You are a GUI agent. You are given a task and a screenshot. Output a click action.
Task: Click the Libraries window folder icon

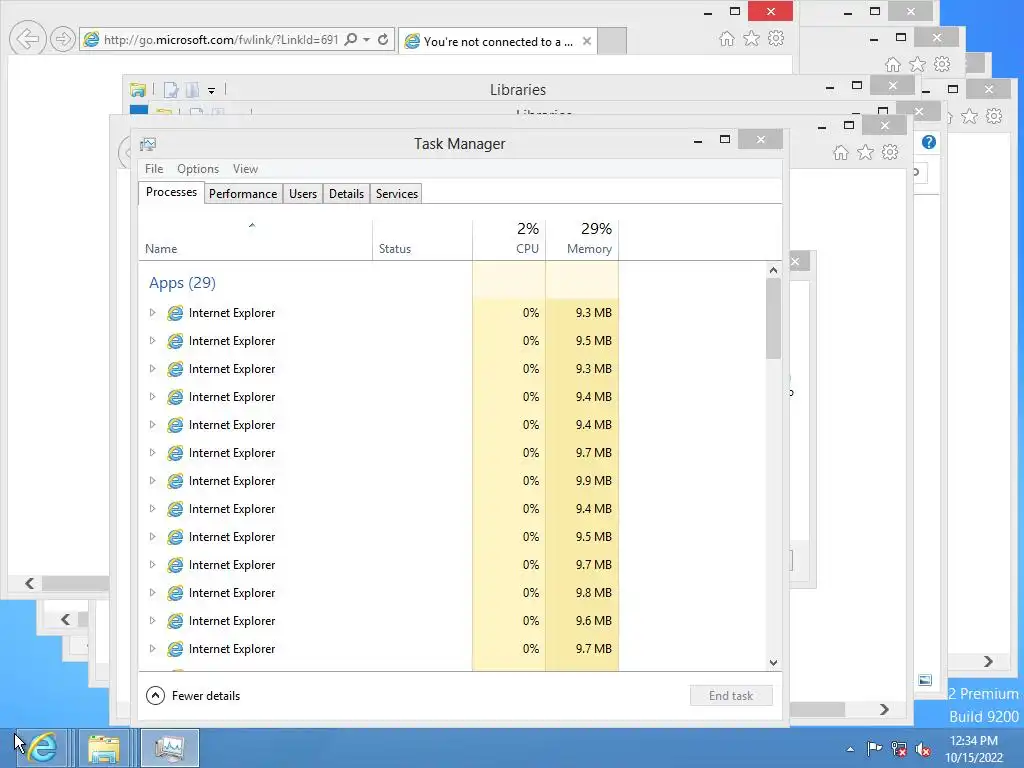[x=138, y=90]
